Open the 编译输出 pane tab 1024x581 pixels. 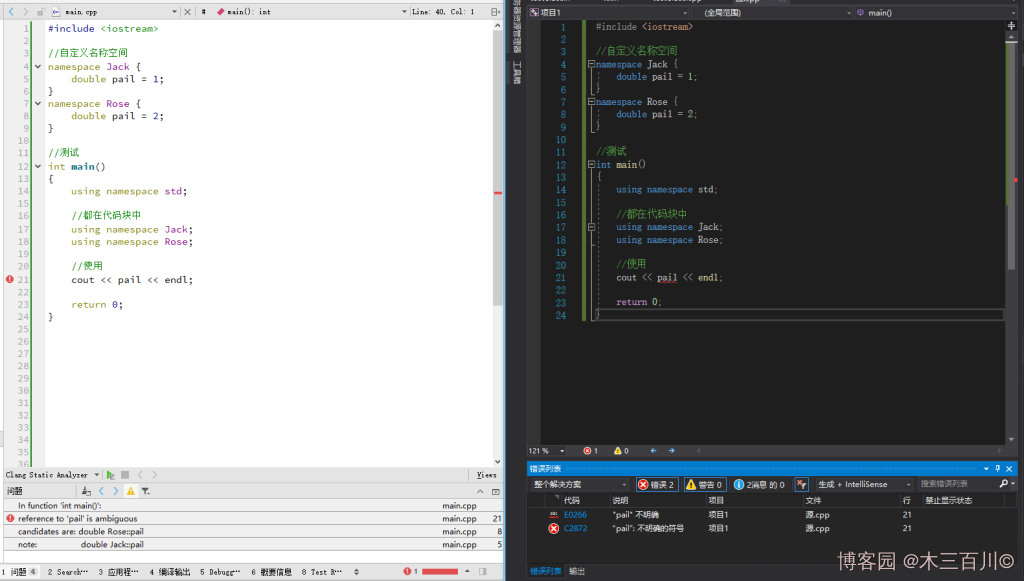(x=169, y=572)
